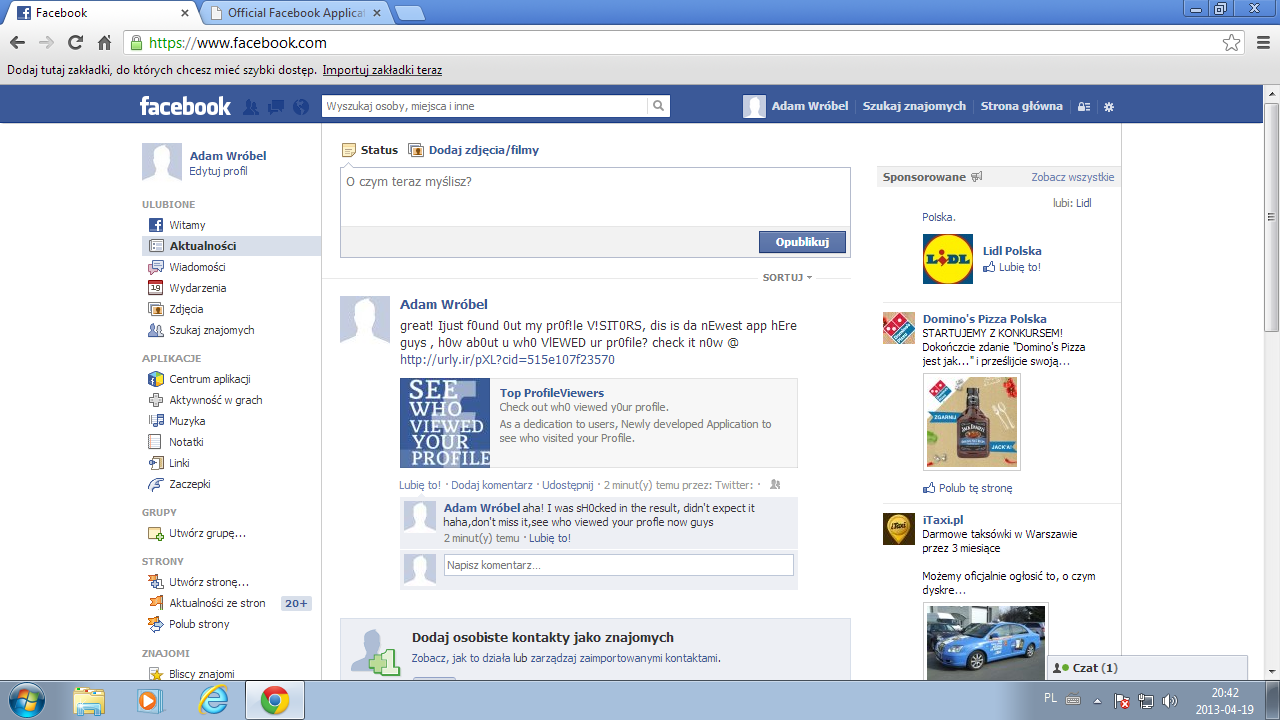The image size is (1280, 720).
Task: Click the megaphone icon beside Sponsorowane
Action: pyautogui.click(x=977, y=177)
